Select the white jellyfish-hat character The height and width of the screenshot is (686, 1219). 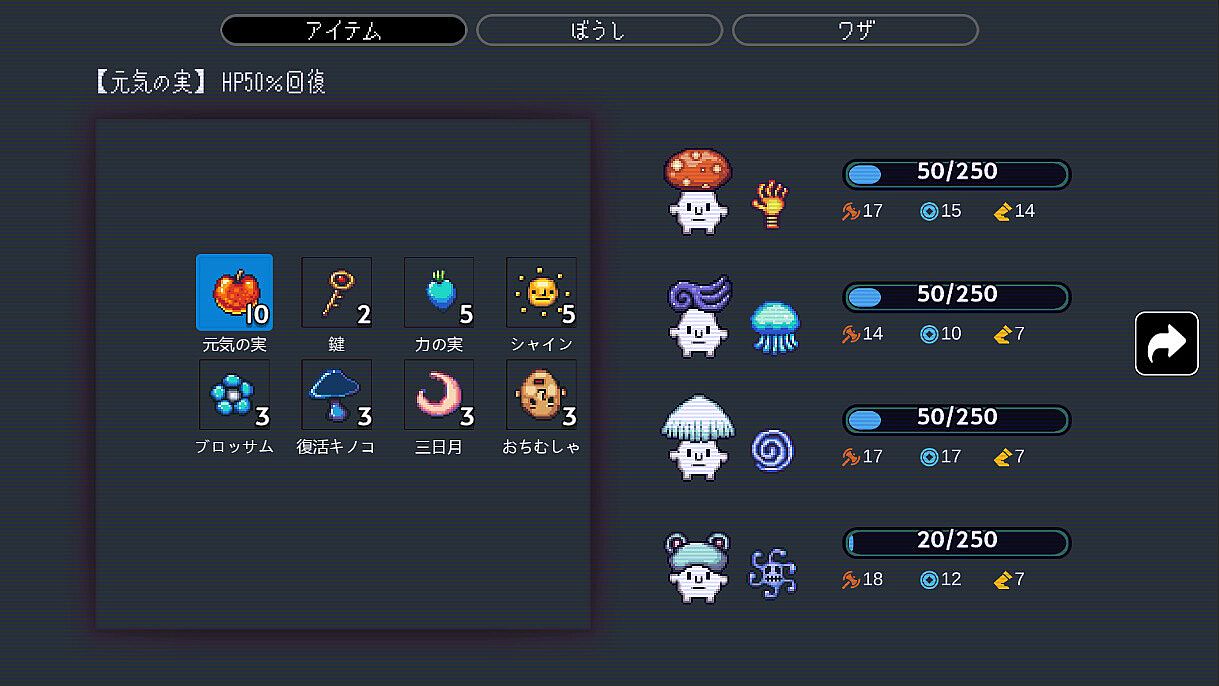[697, 437]
